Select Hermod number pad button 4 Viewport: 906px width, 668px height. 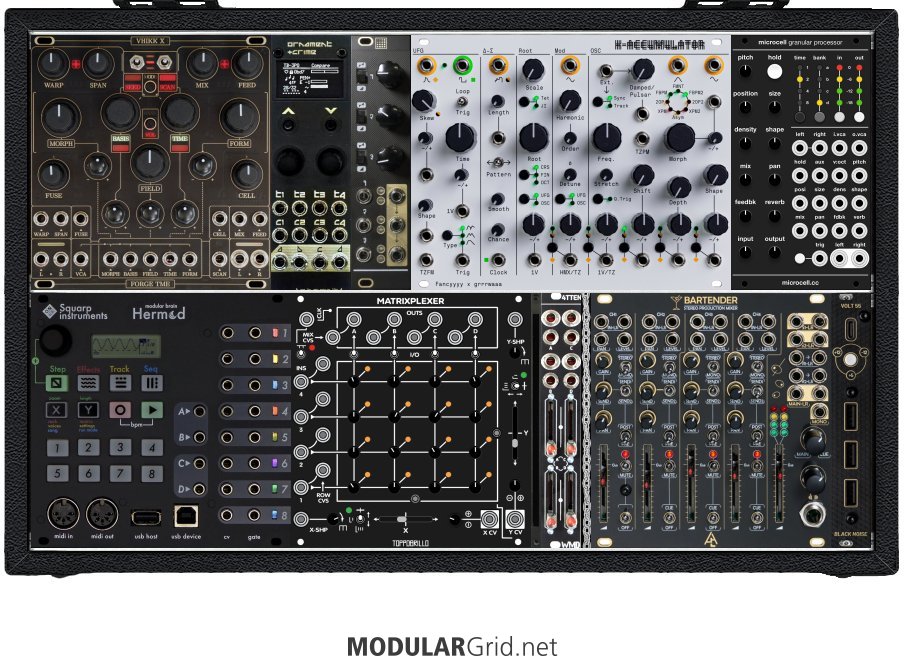pos(152,447)
